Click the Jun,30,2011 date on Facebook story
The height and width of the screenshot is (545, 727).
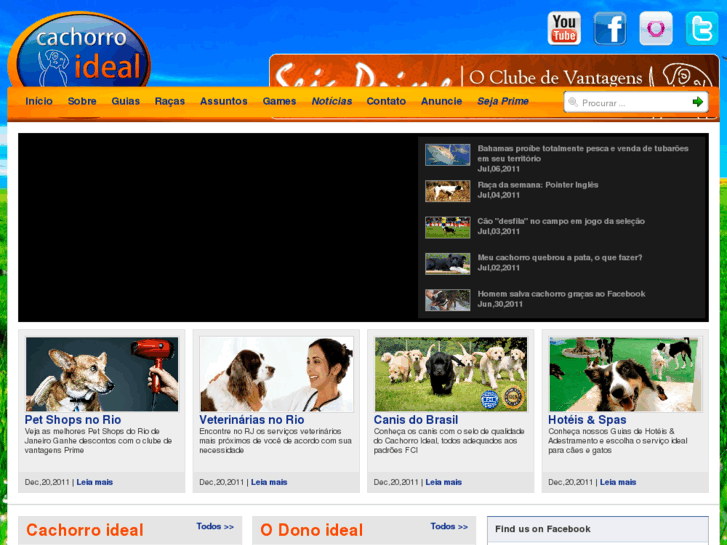[x=500, y=304]
